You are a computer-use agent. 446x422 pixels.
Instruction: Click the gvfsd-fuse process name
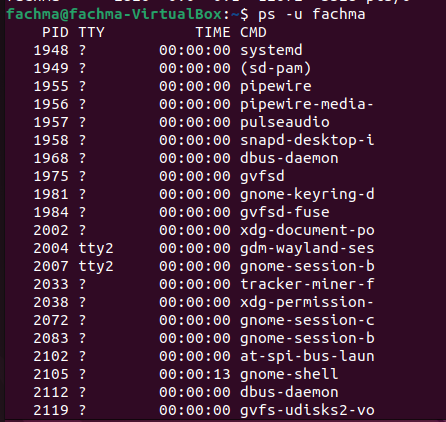coord(285,212)
